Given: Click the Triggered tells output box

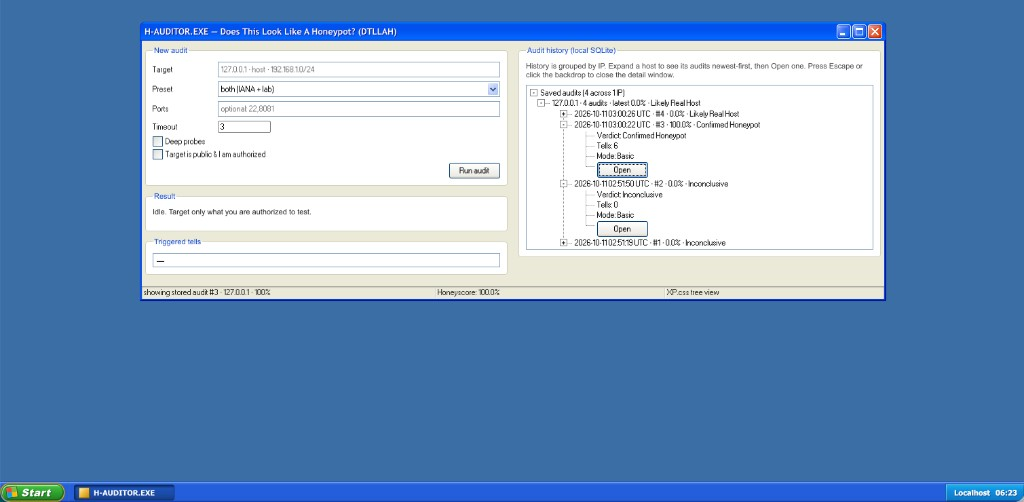Looking at the screenshot, I should 326,260.
